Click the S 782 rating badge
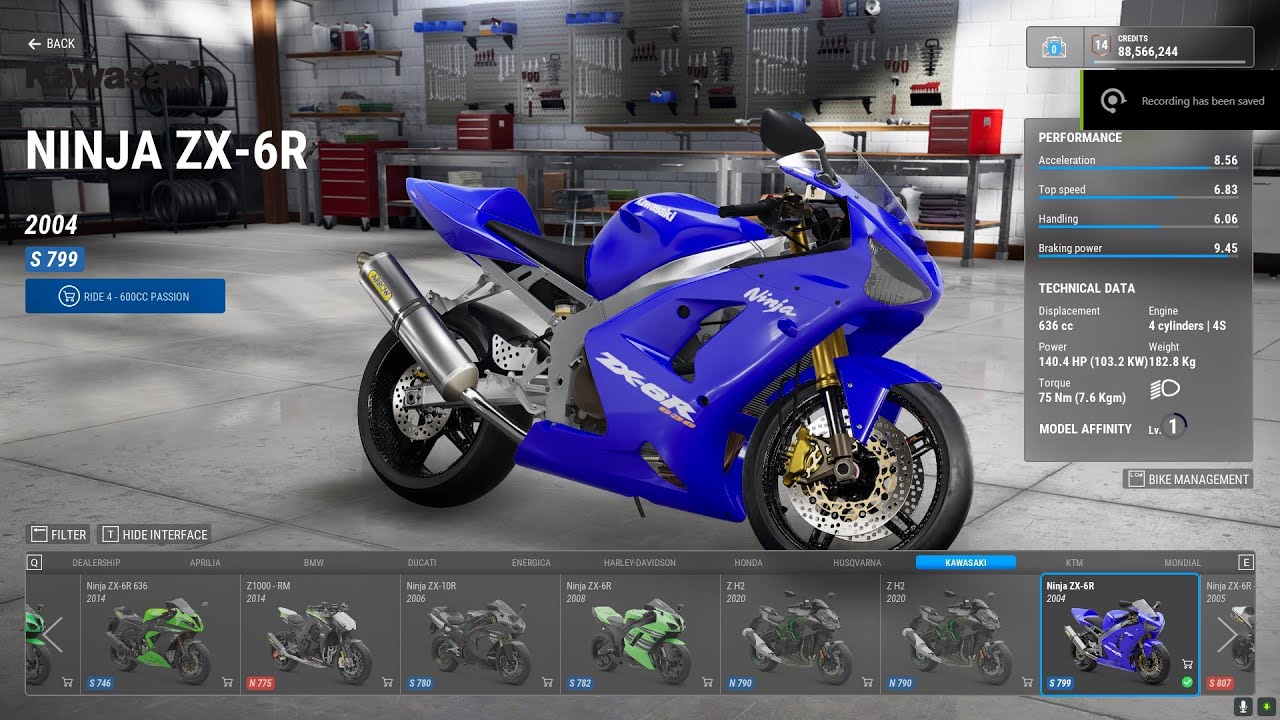Image resolution: width=1280 pixels, height=720 pixels. click(579, 683)
